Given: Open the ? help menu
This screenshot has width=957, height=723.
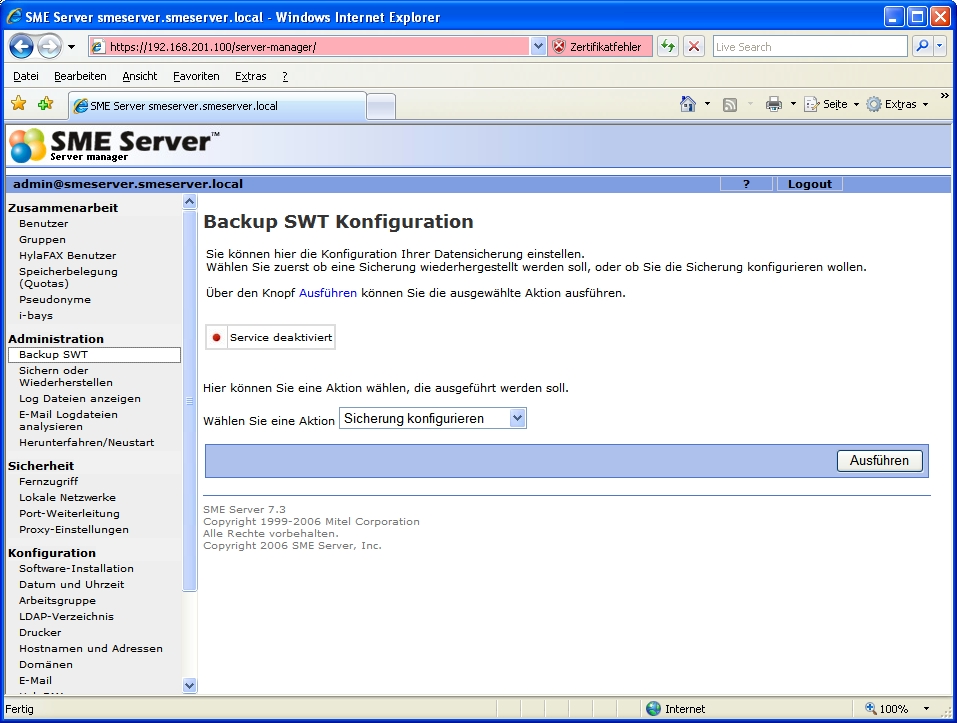Looking at the screenshot, I should click(x=285, y=76).
